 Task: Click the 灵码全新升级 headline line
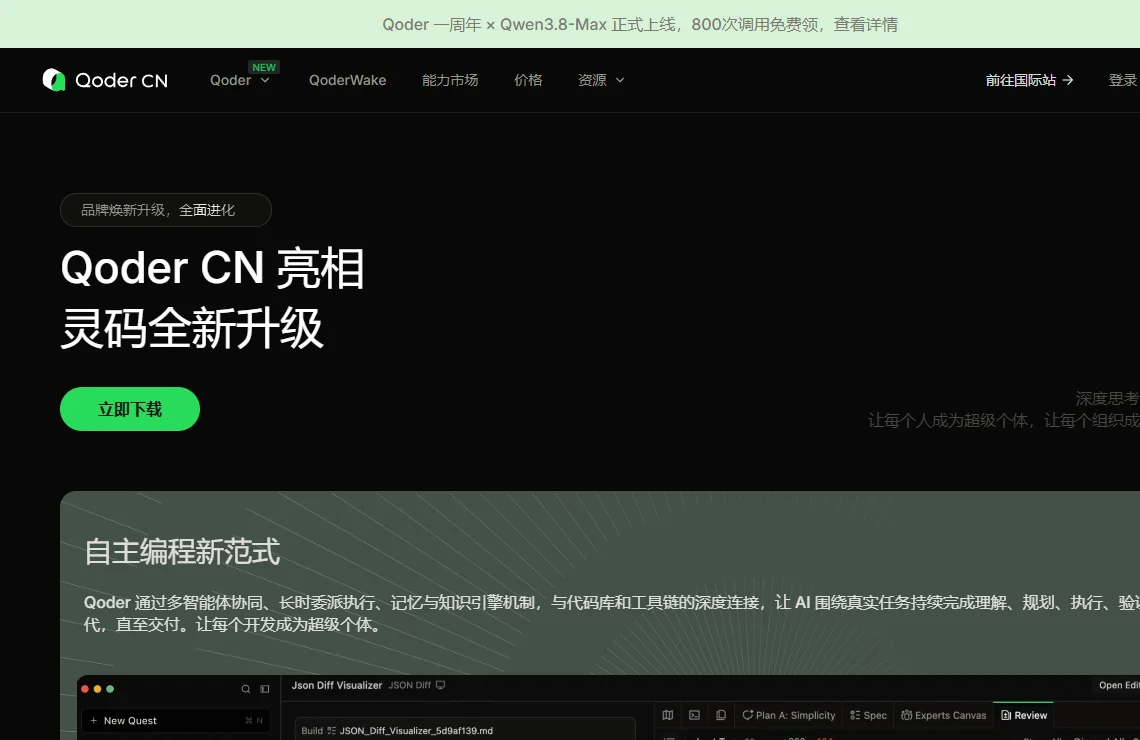point(192,329)
